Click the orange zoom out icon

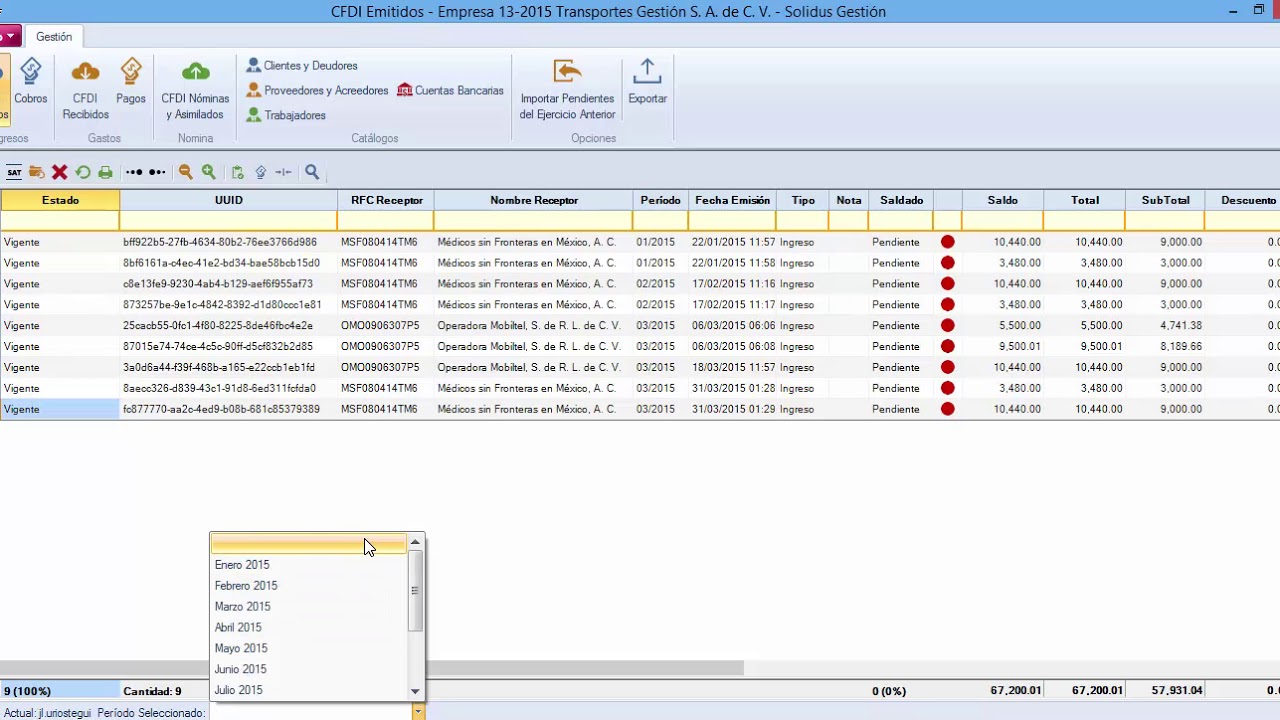(185, 172)
